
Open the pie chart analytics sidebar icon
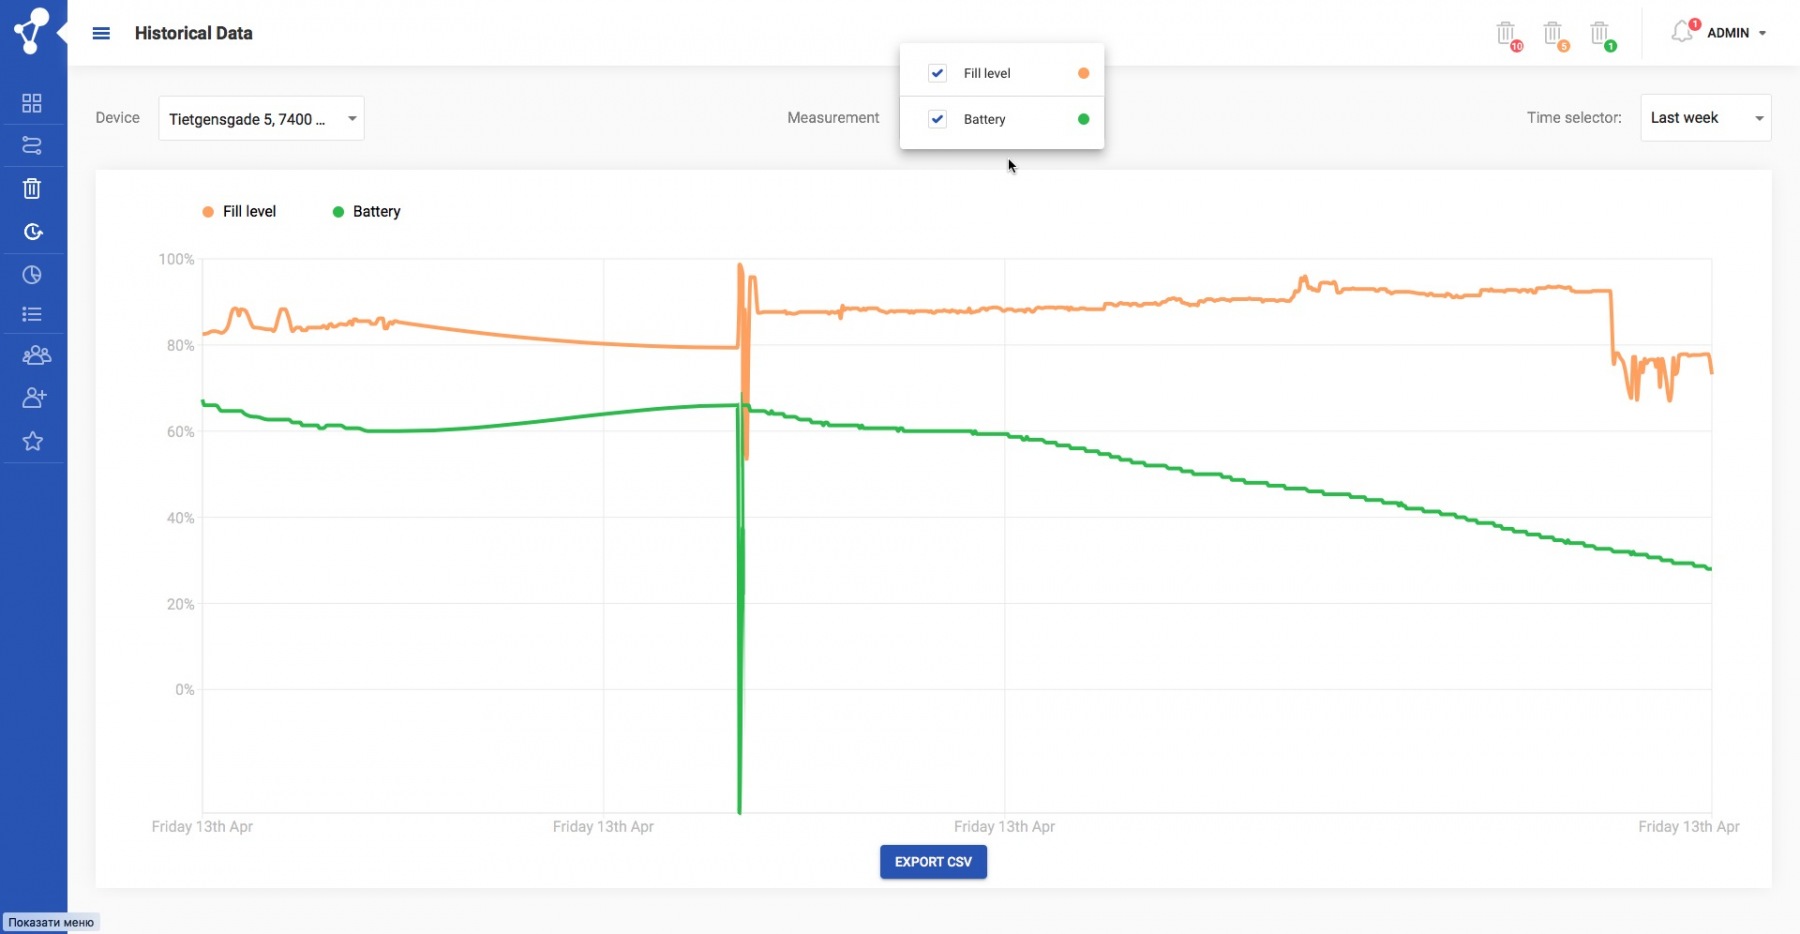pyautogui.click(x=32, y=275)
